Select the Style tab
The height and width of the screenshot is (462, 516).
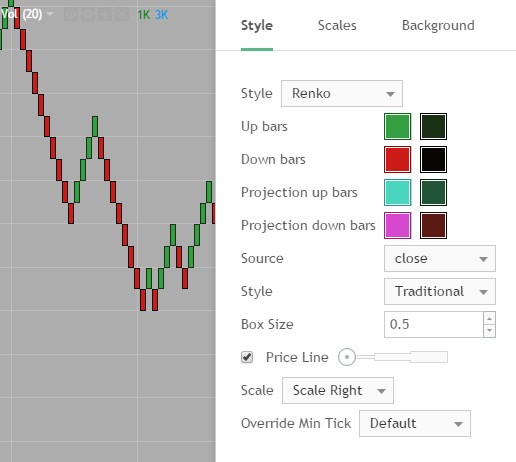pyautogui.click(x=257, y=26)
